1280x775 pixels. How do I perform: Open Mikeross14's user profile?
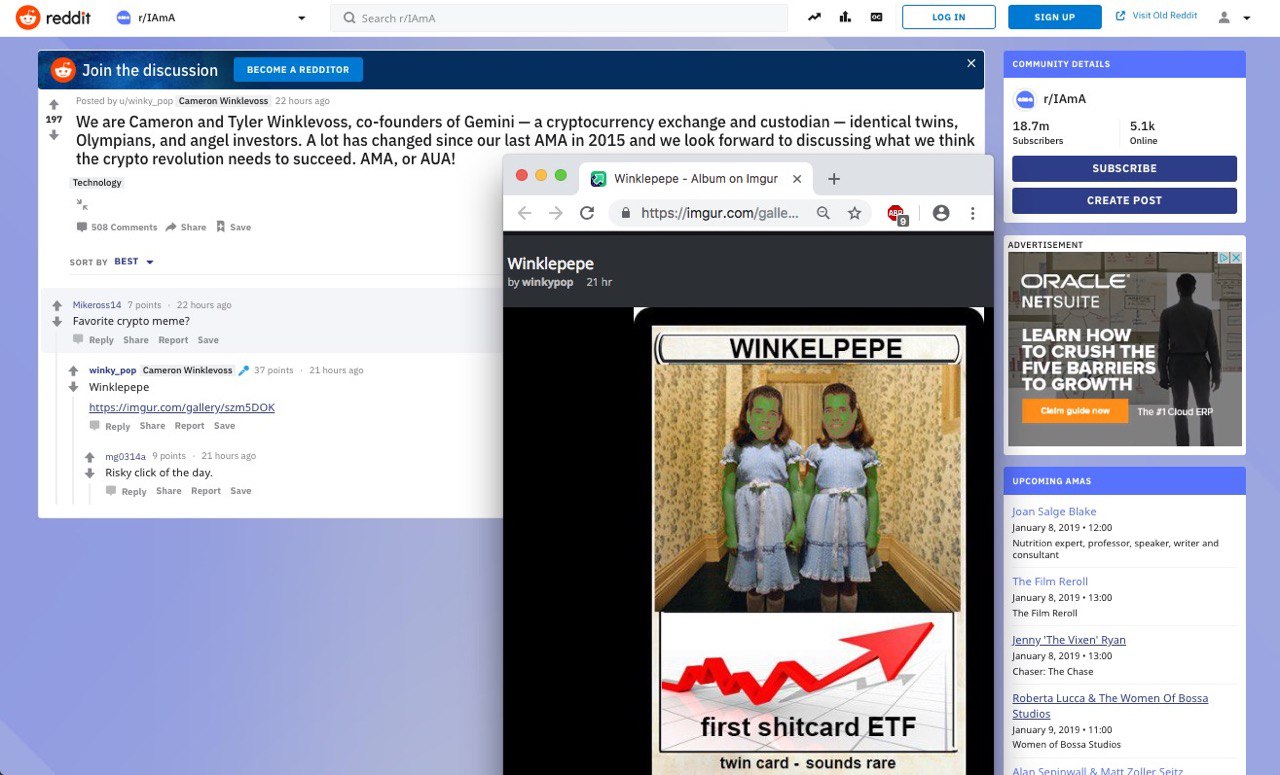97,305
